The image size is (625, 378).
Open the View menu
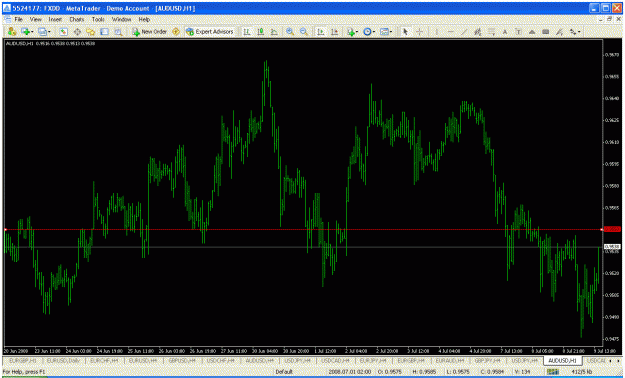[x=35, y=19]
